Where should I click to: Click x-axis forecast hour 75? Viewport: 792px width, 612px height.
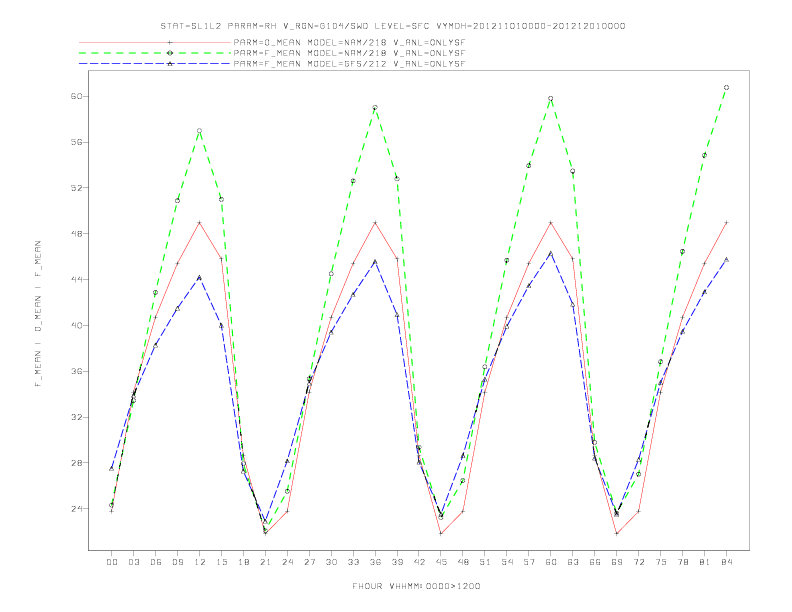(661, 562)
